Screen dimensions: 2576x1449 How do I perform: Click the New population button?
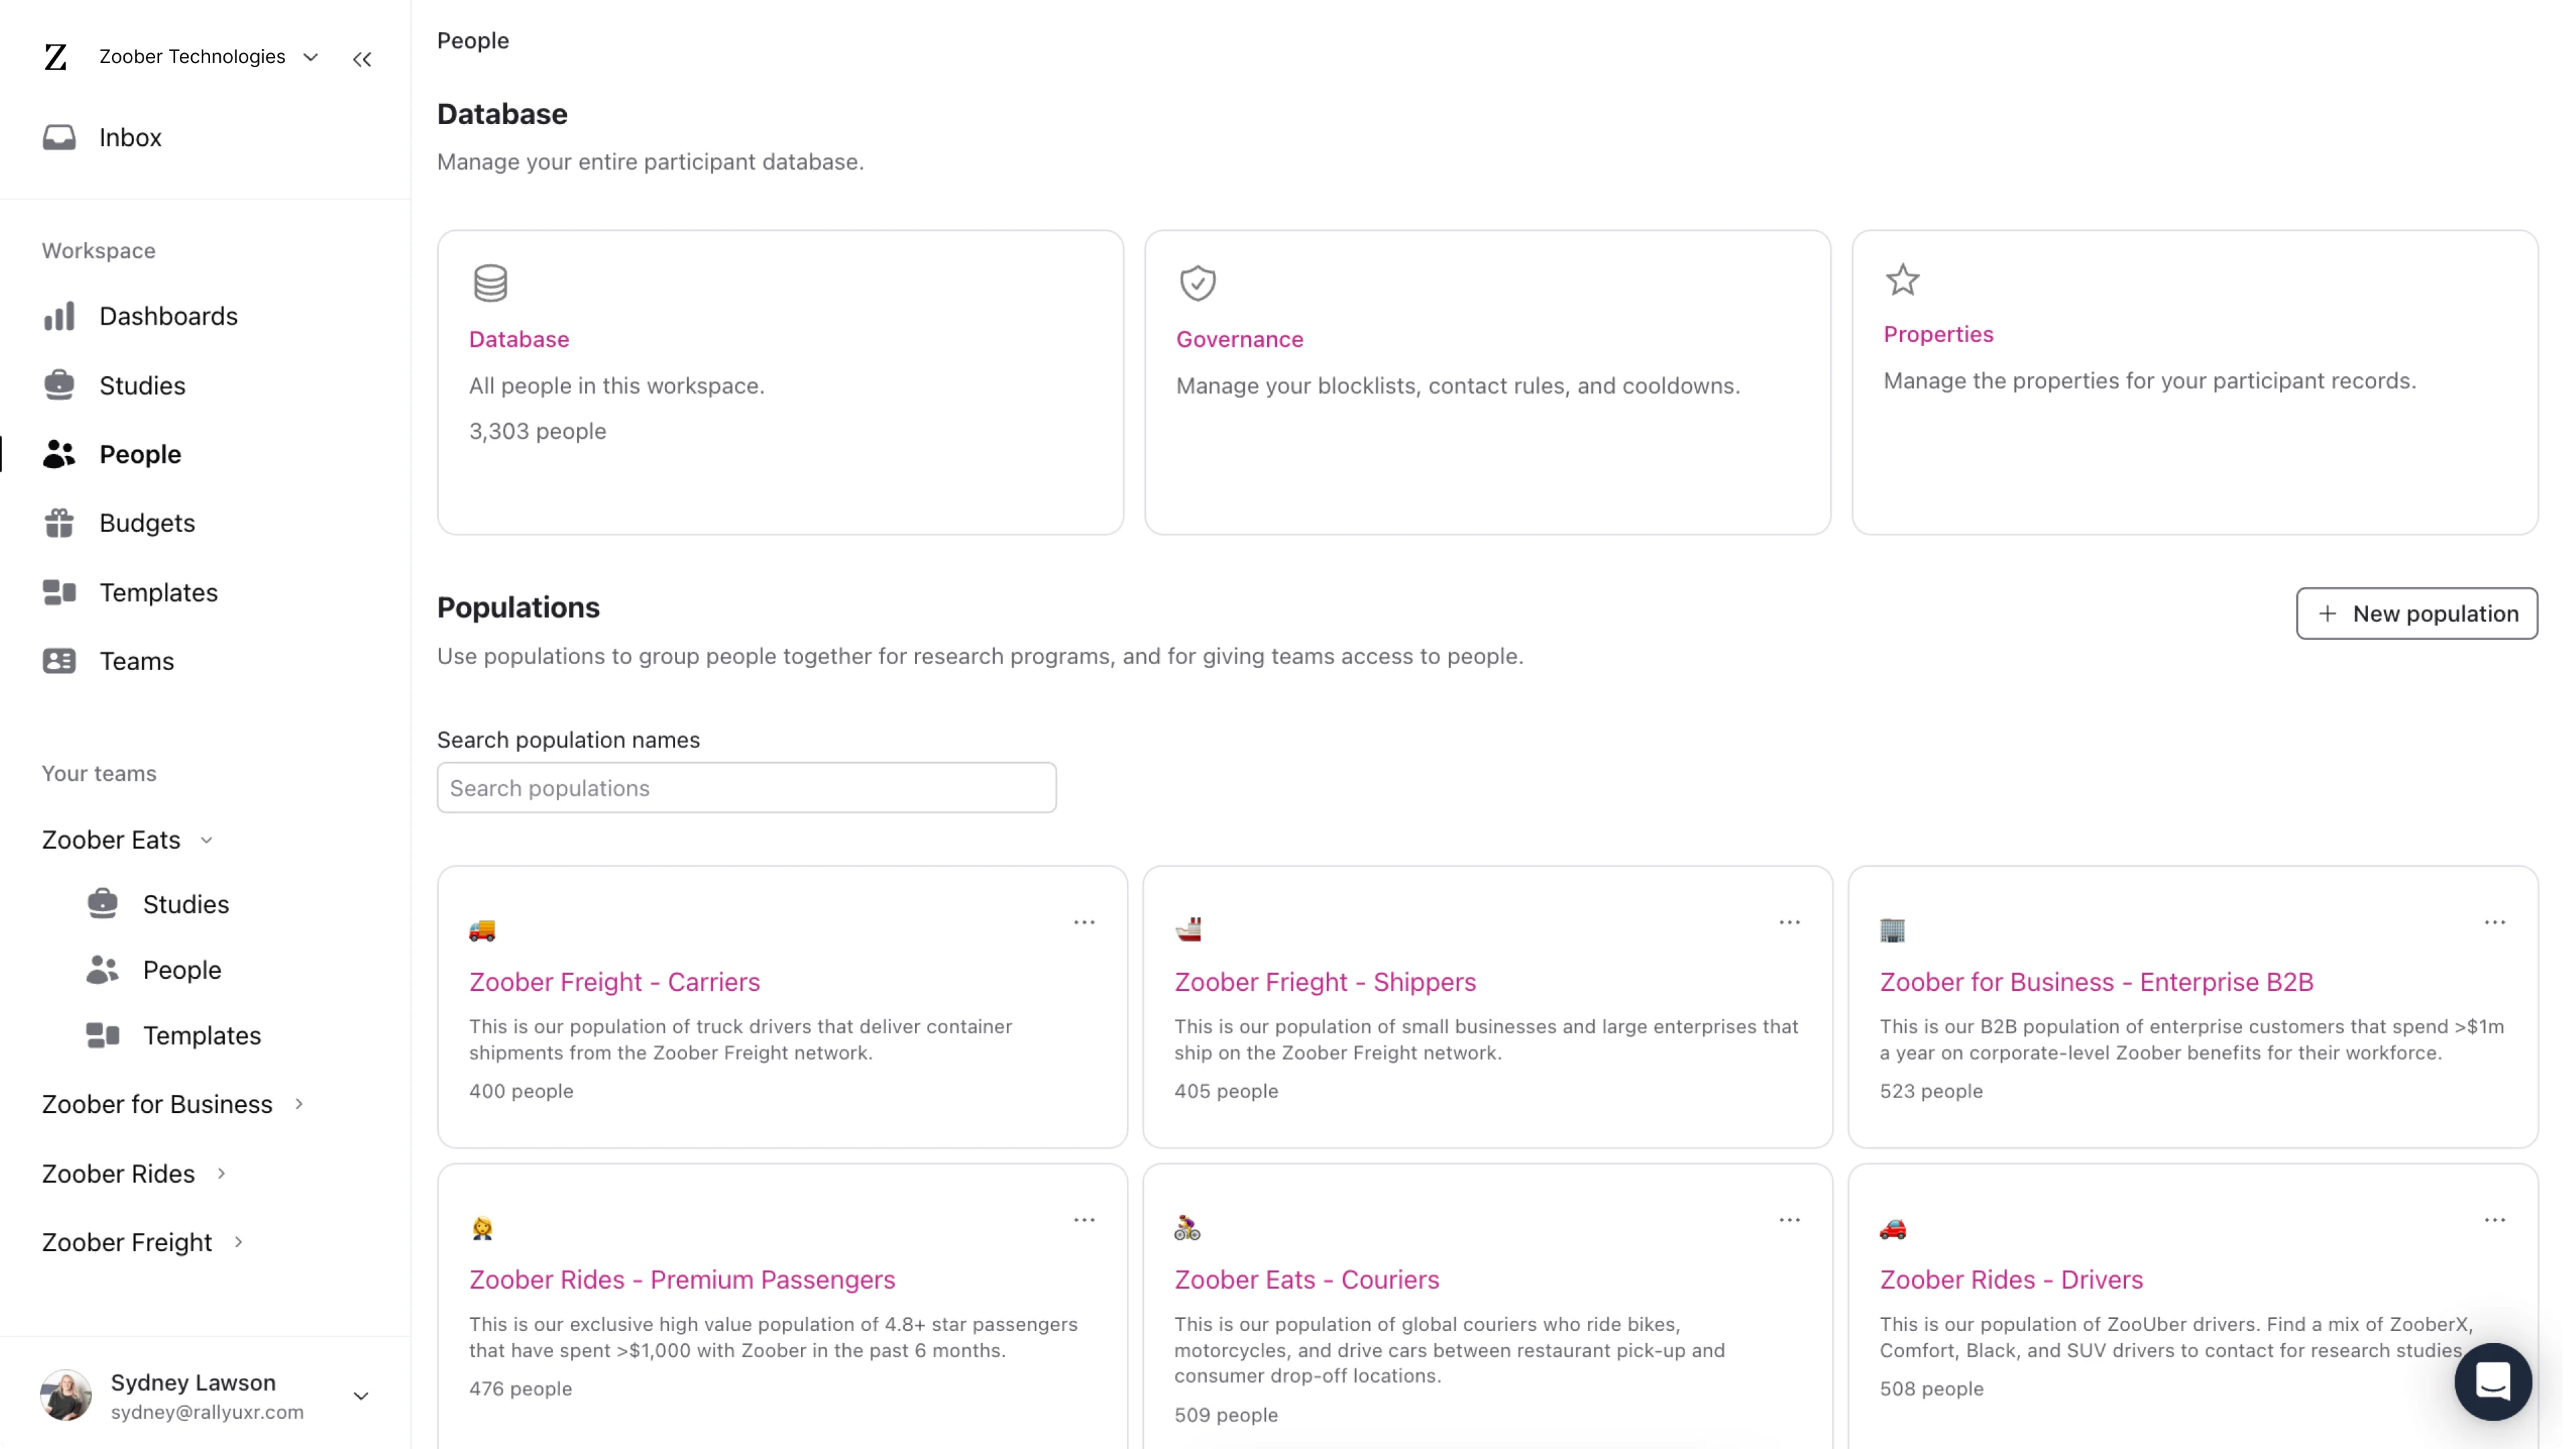2416,613
